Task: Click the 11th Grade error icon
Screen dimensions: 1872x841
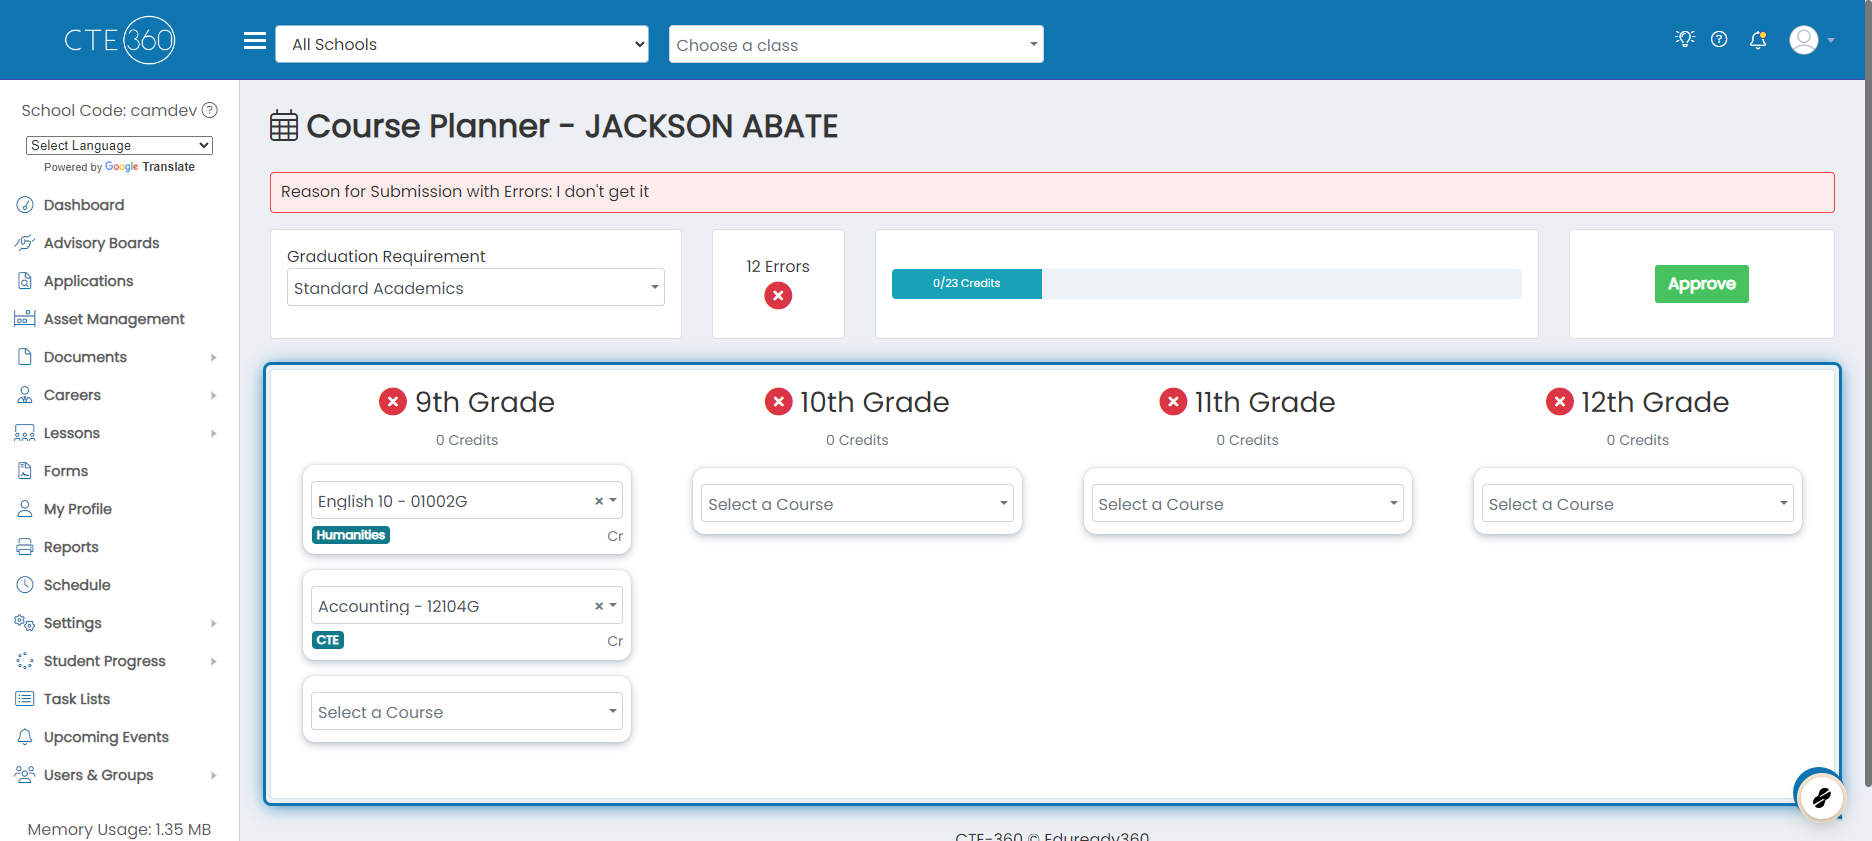Action: [1173, 402]
